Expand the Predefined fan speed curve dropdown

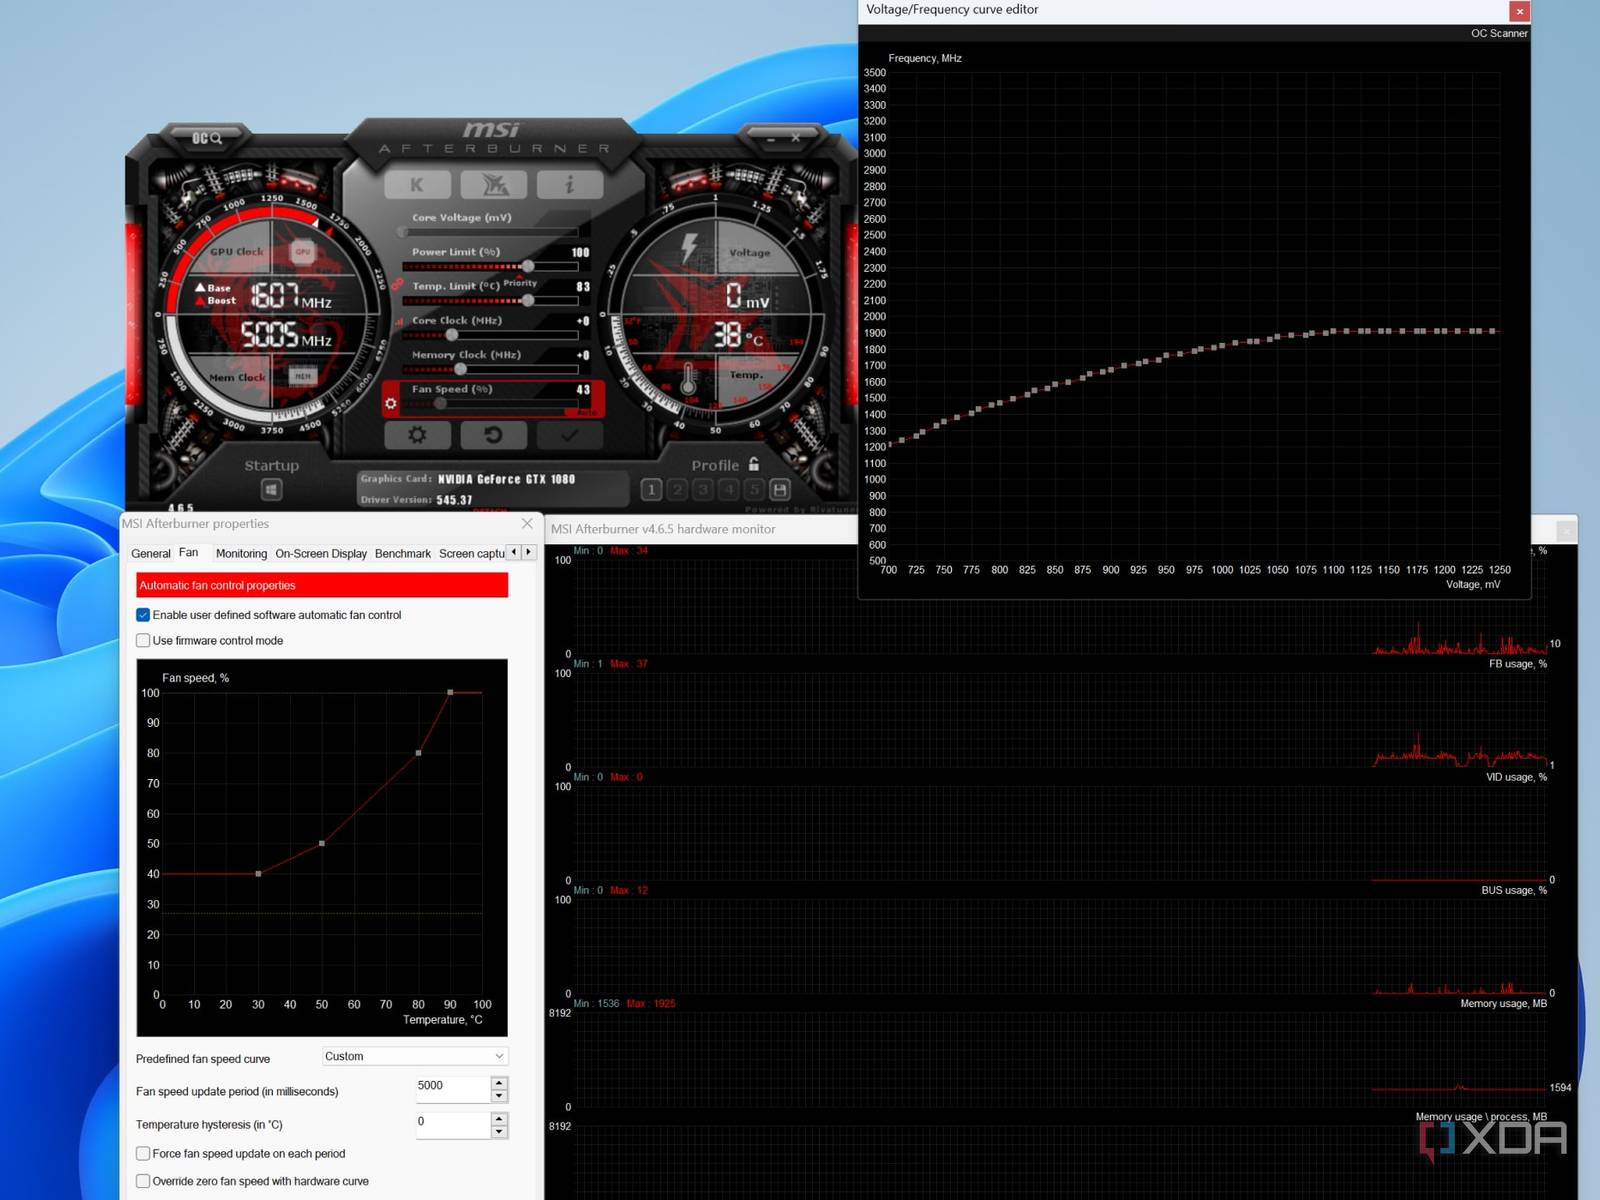click(415, 1057)
